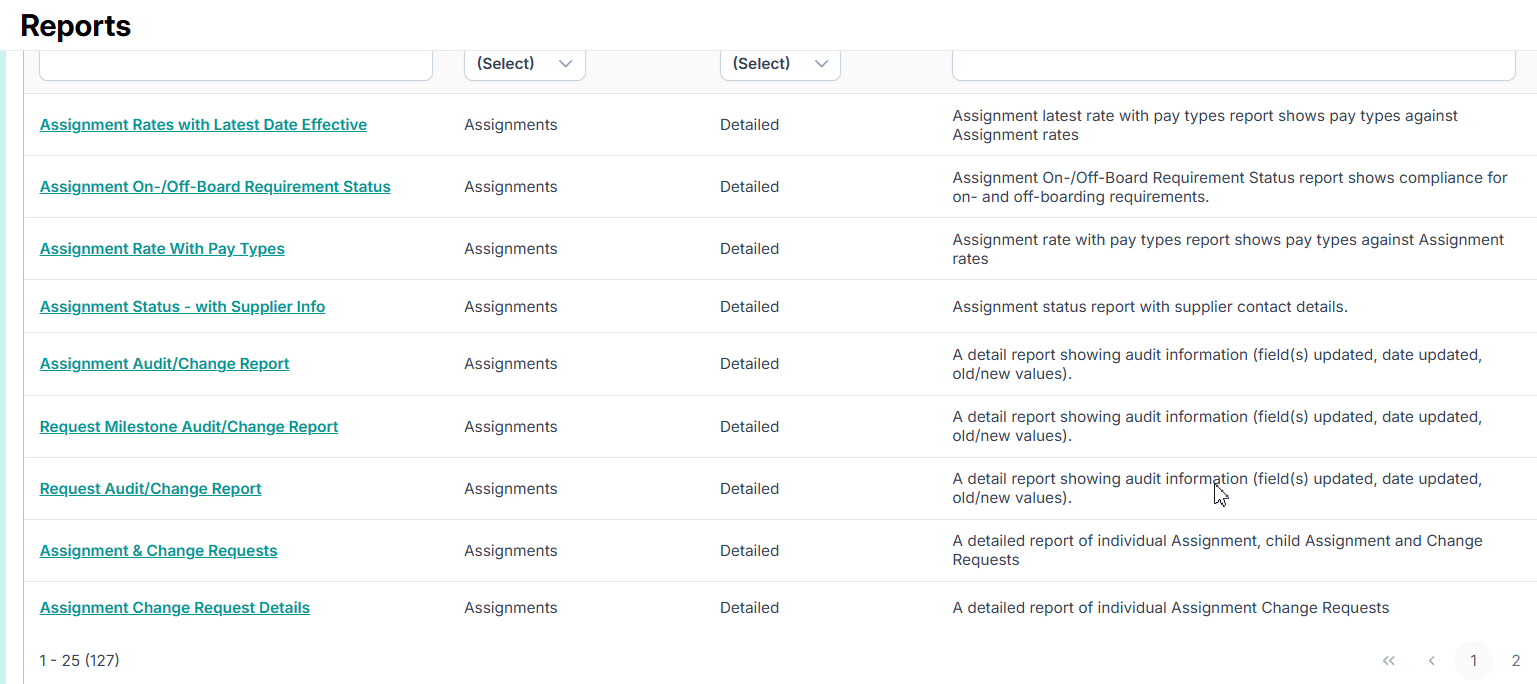Select the current page 1 button

pyautogui.click(x=1473, y=660)
